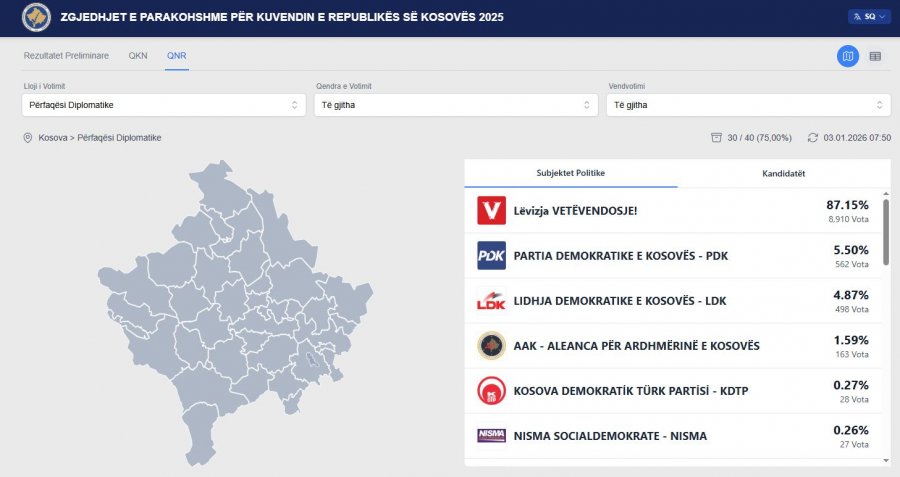Click the AAK party emblem
The width and height of the screenshot is (900, 477).
[491, 346]
